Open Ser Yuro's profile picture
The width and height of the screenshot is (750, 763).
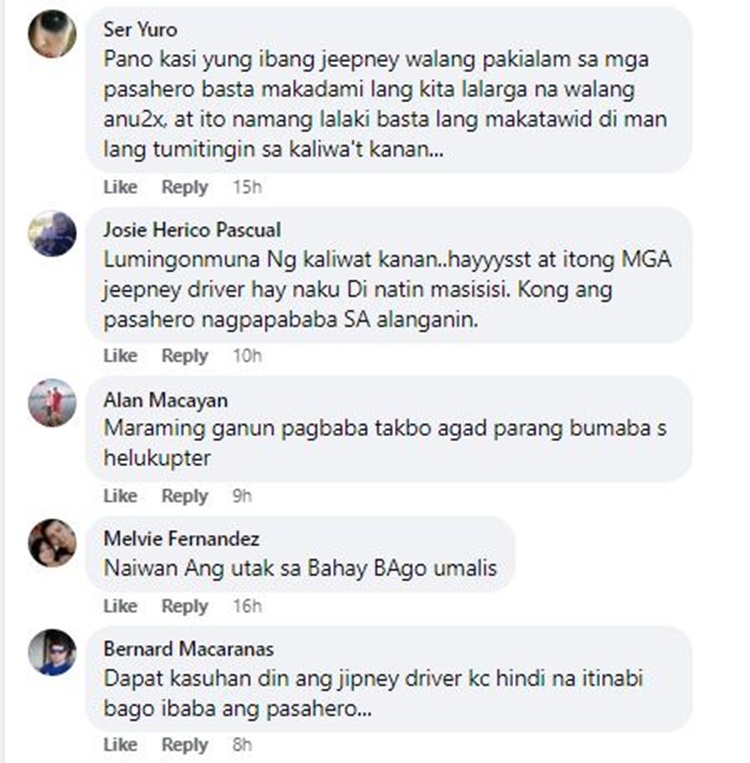pos(52,34)
